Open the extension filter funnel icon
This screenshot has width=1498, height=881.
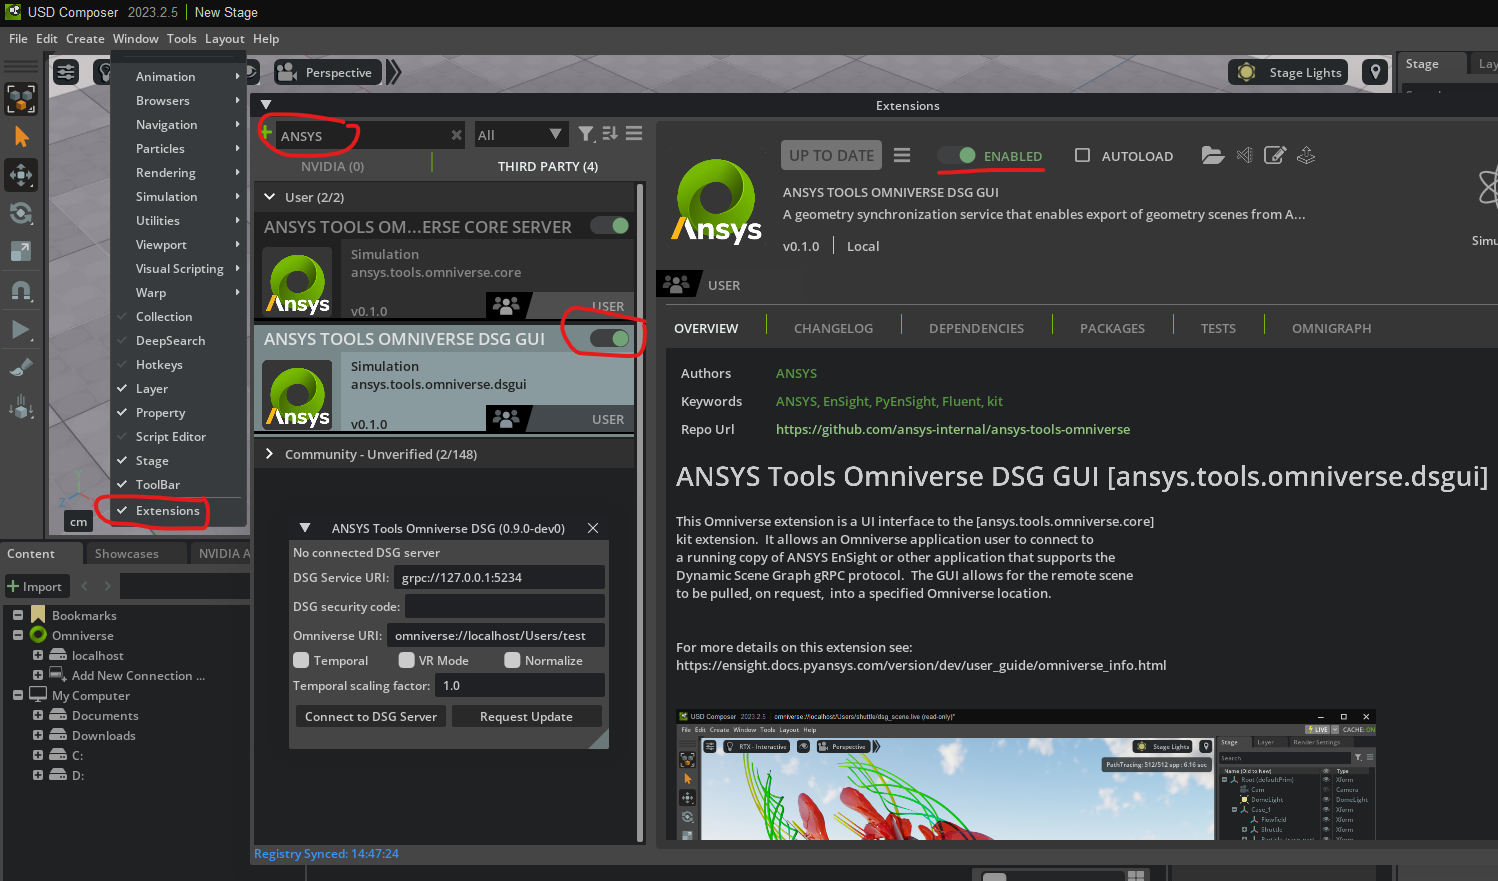[x=586, y=134]
